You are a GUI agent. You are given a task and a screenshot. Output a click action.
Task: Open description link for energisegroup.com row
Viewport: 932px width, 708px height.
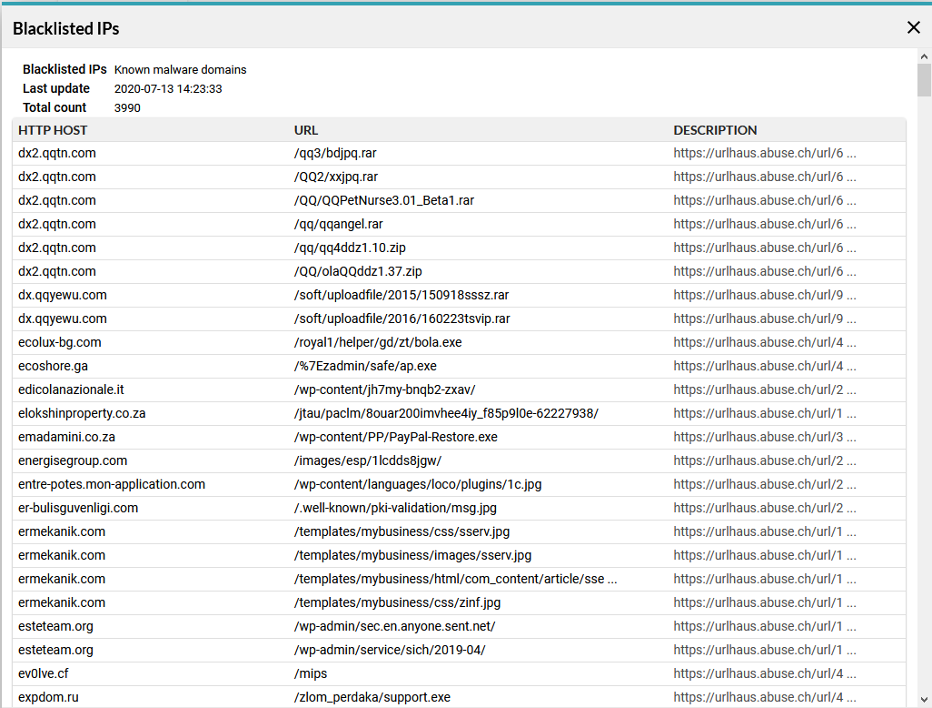click(764, 461)
